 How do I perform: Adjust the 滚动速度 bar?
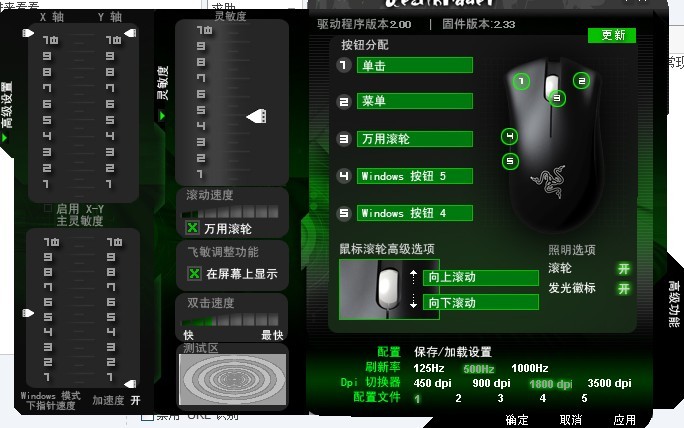pyautogui.click(x=230, y=212)
